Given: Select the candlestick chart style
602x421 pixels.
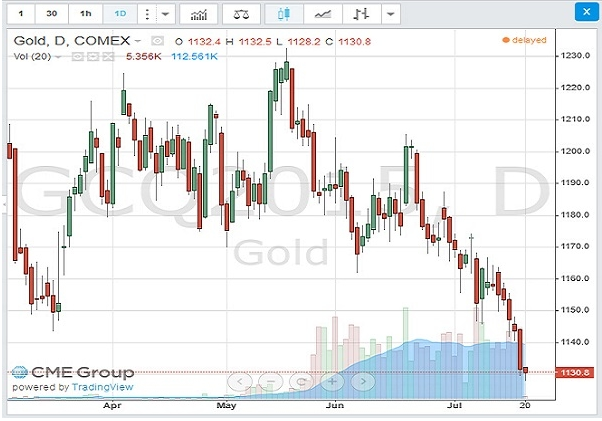Looking at the screenshot, I should (284, 14).
